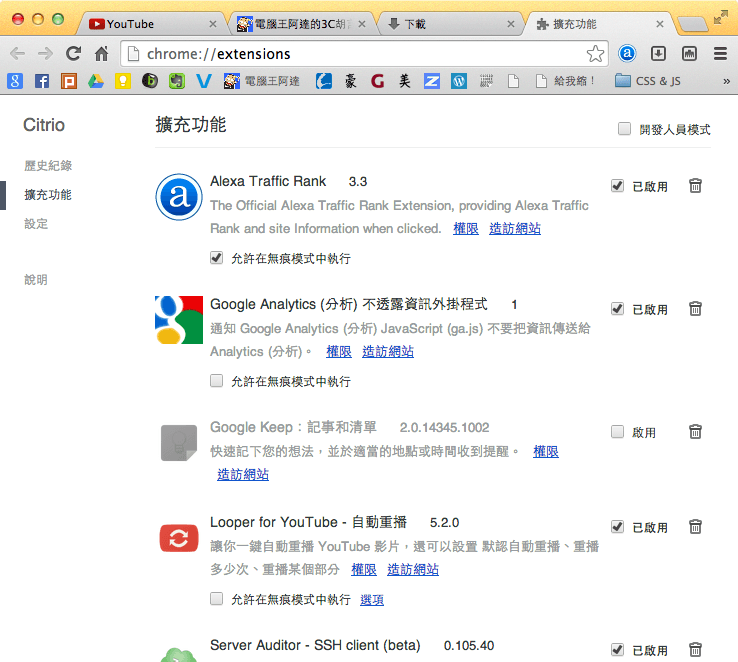Screen dimensions: 738x662
Task: Reload the current page
Action: click(73, 54)
